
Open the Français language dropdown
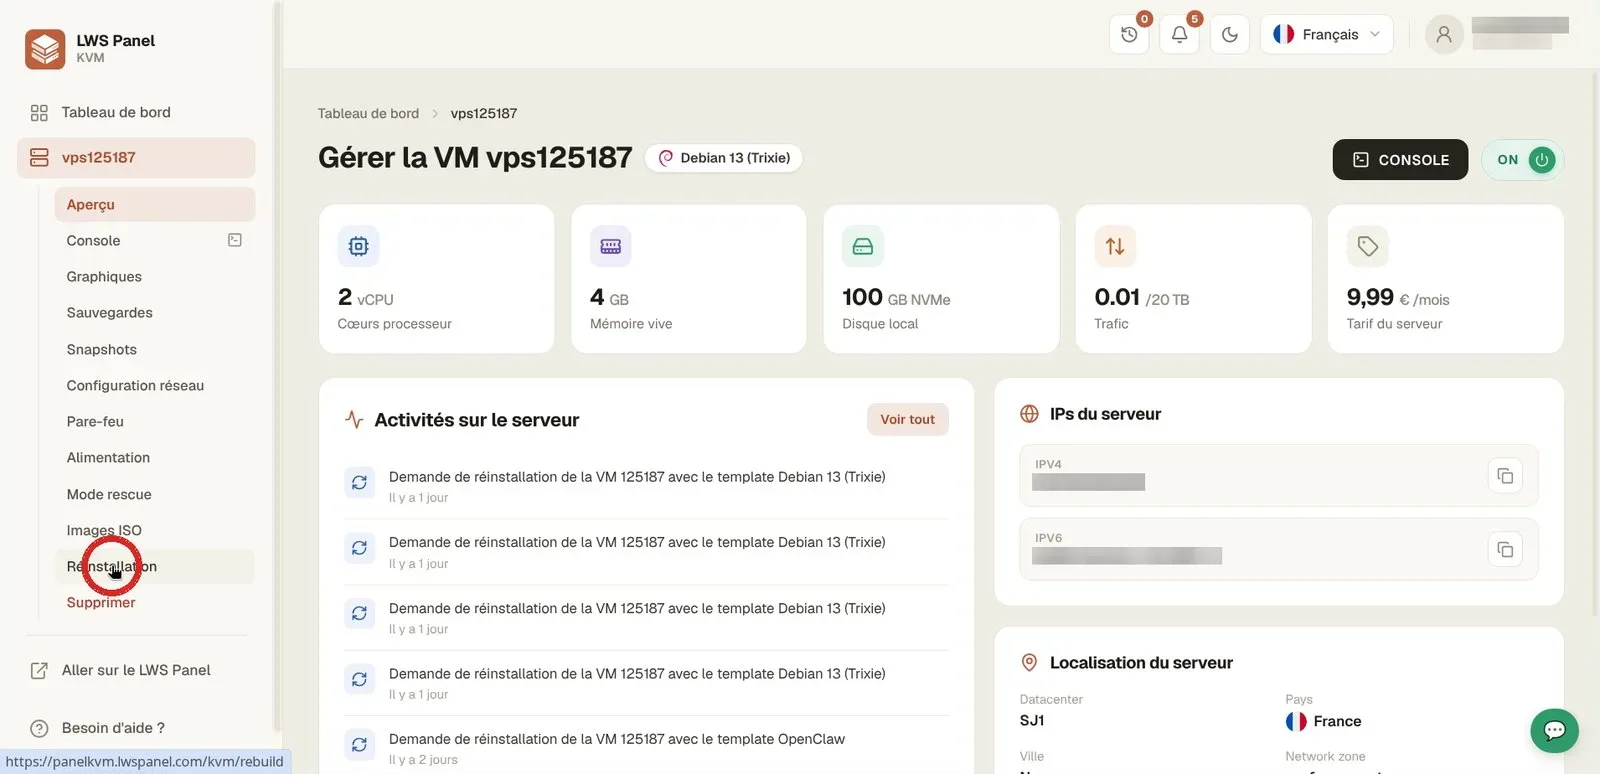(x=1326, y=35)
